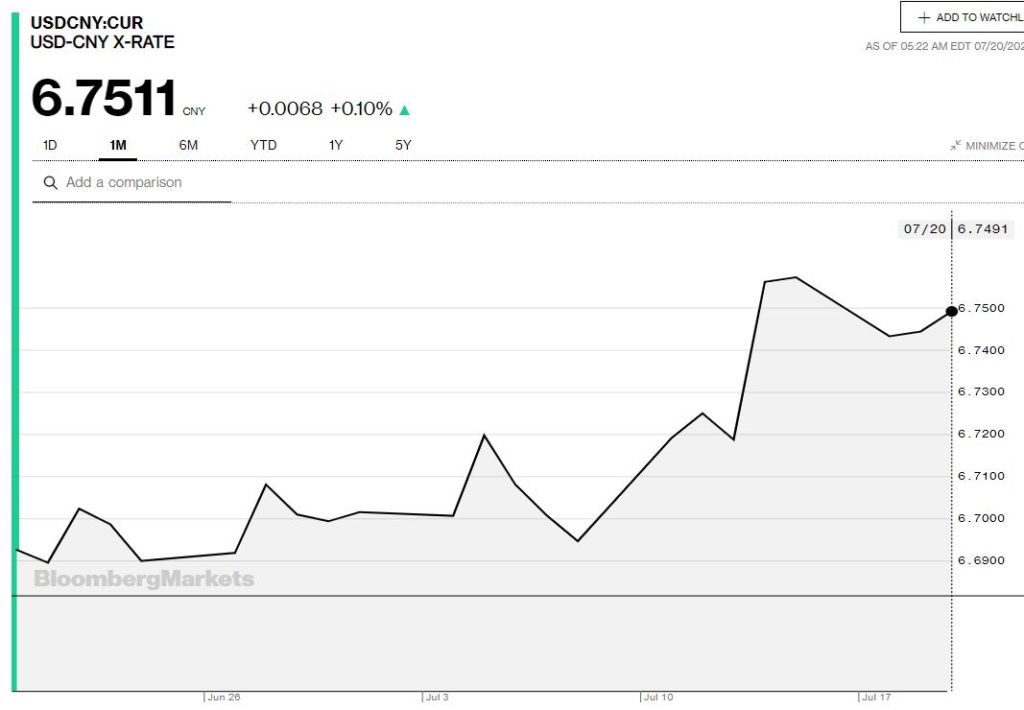Click the Jun 26 x-axis date label
Viewport: 1024px width, 710px height.
(x=222, y=696)
